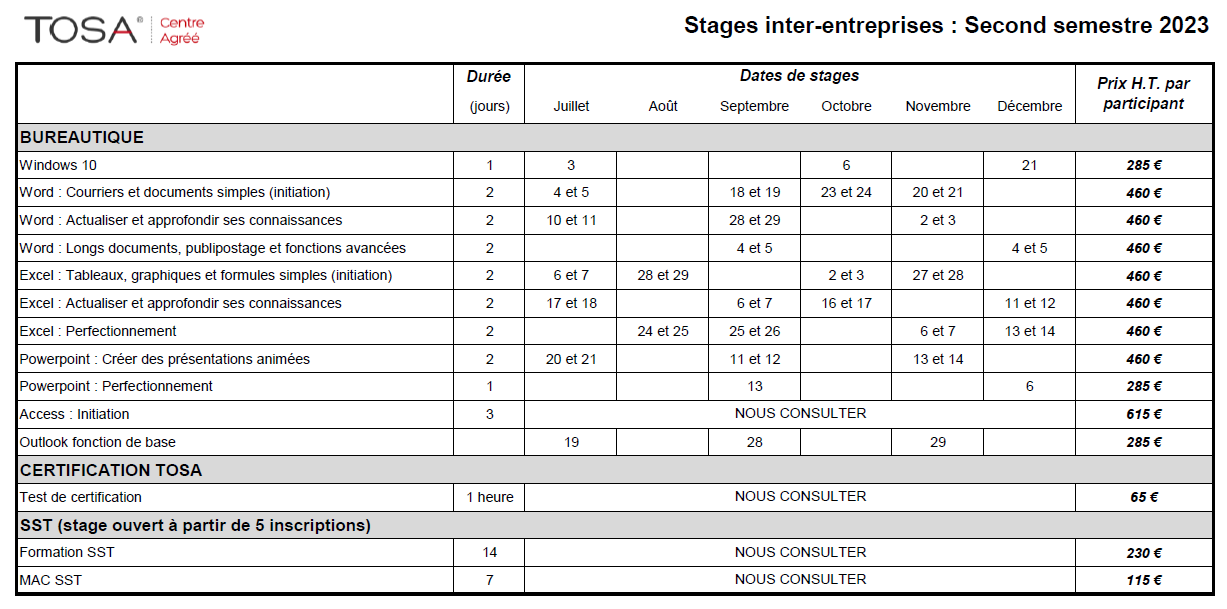Click the 65 € certification price
The width and height of the screenshot is (1227, 609).
coord(1144,497)
